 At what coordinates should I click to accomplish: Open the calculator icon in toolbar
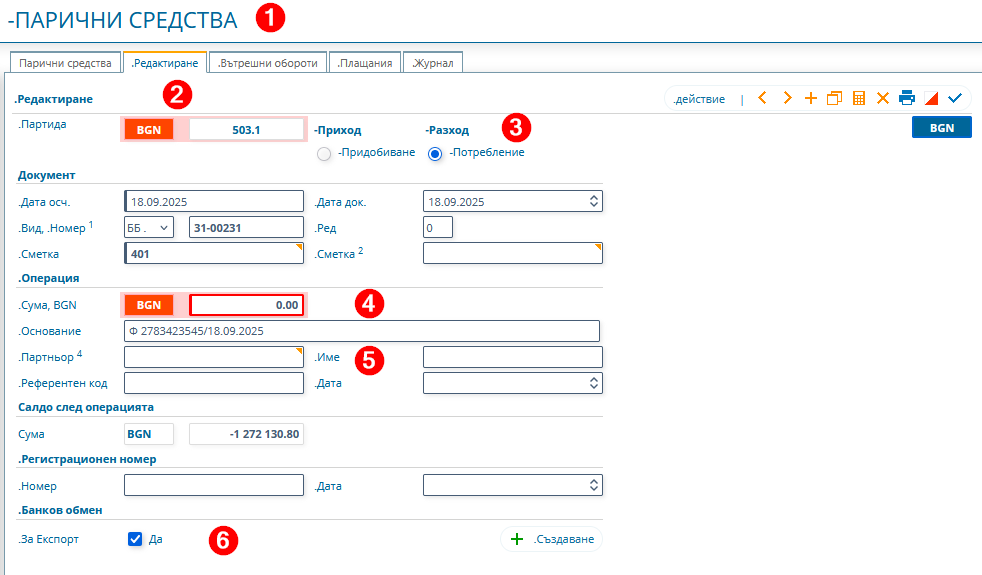(x=858, y=98)
